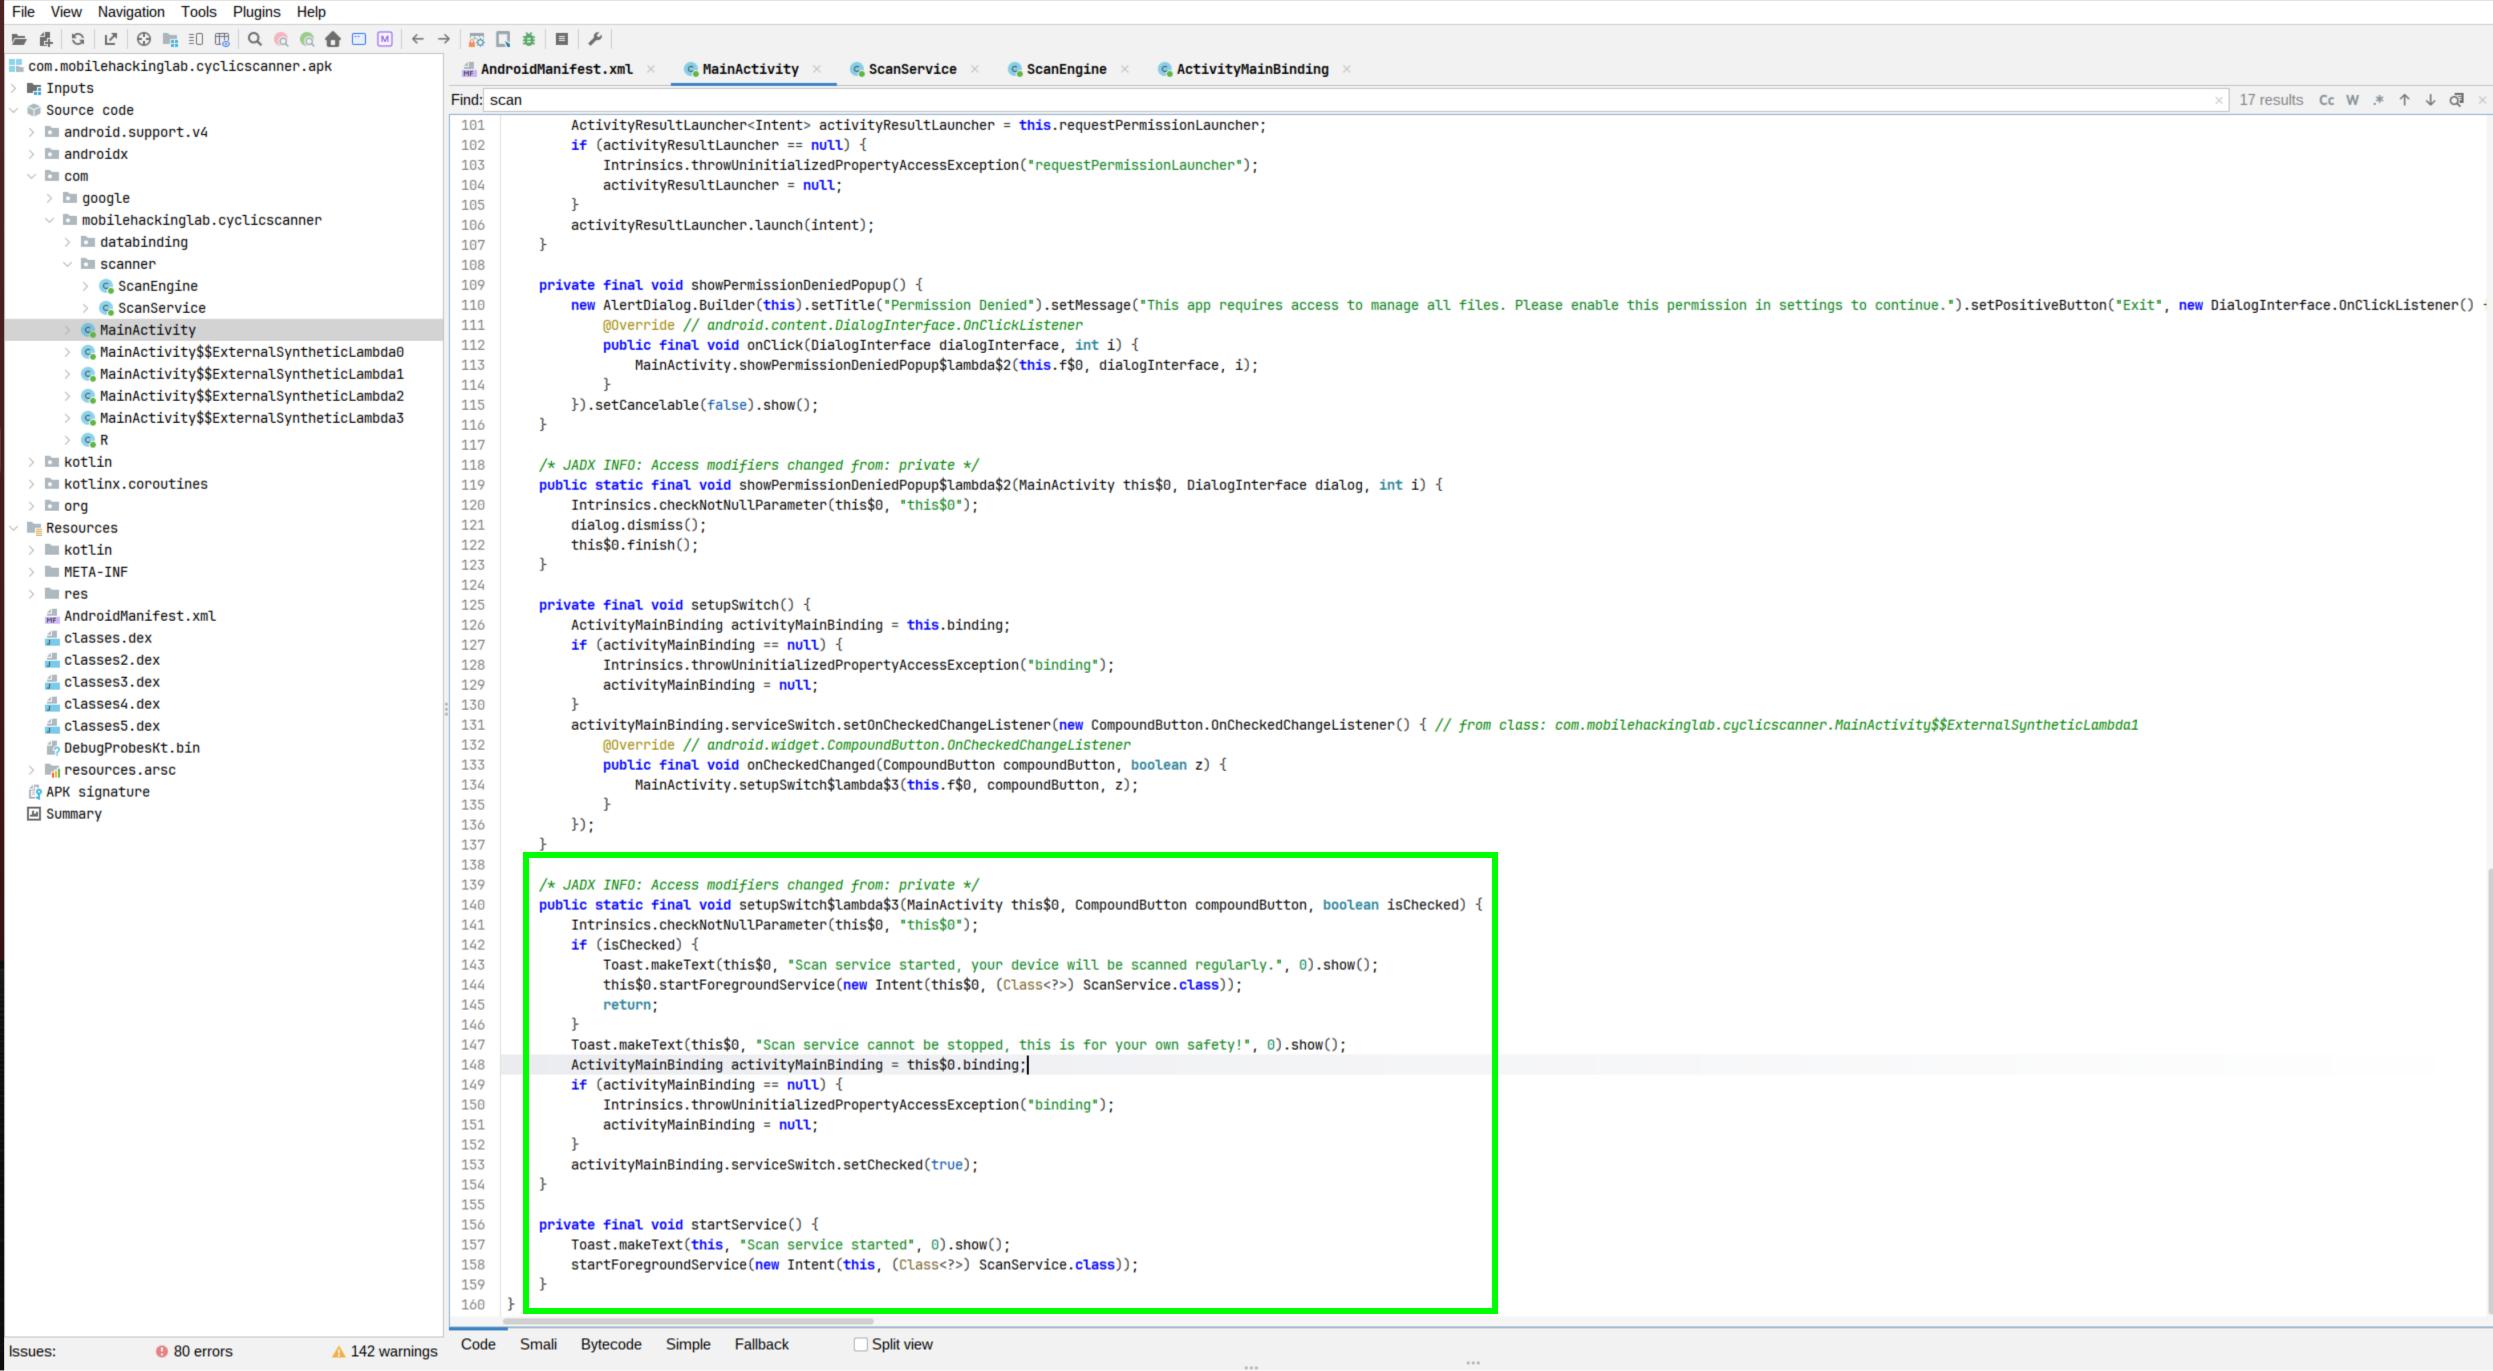Click the Export project icon
This screenshot has height=1371, width=2493.
click(111, 39)
